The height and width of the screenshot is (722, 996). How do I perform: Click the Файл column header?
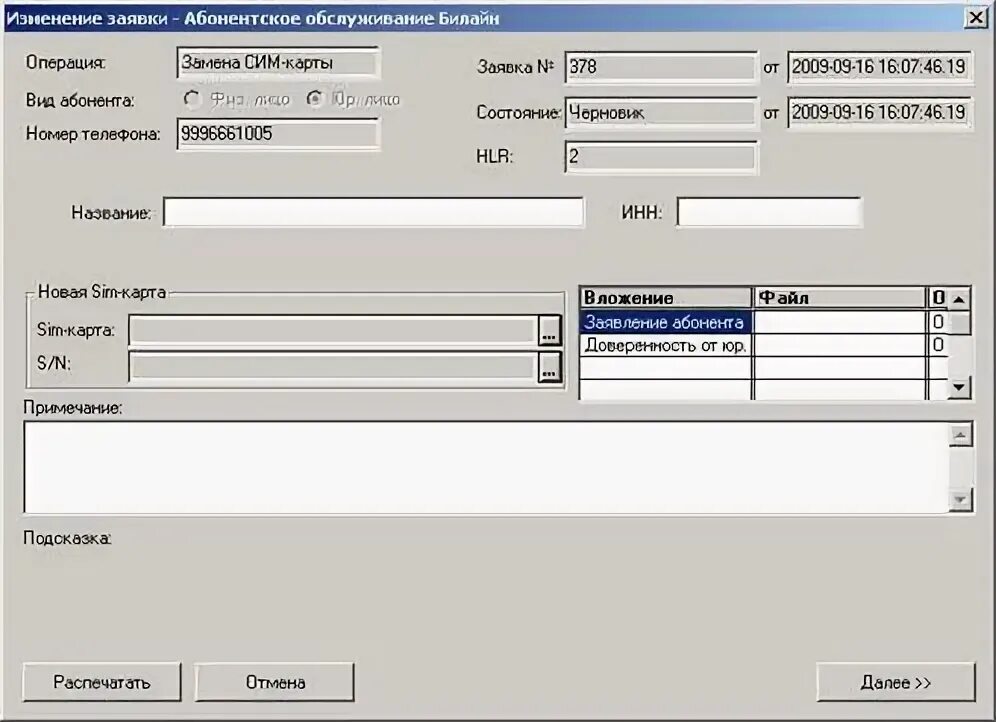[x=840, y=297]
